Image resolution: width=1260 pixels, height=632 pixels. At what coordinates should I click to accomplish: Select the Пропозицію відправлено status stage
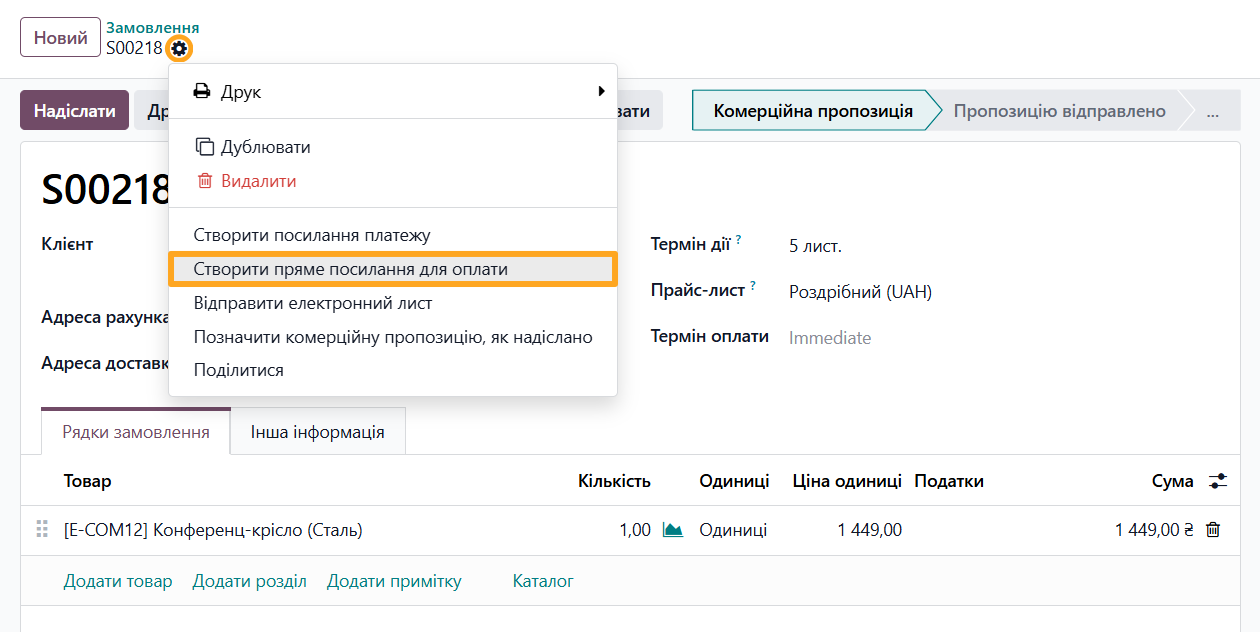coord(1059,111)
